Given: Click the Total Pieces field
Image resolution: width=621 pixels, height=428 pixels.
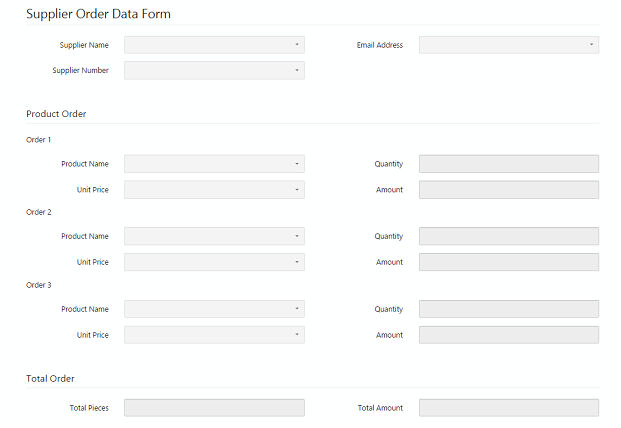Looking at the screenshot, I should tap(214, 408).
